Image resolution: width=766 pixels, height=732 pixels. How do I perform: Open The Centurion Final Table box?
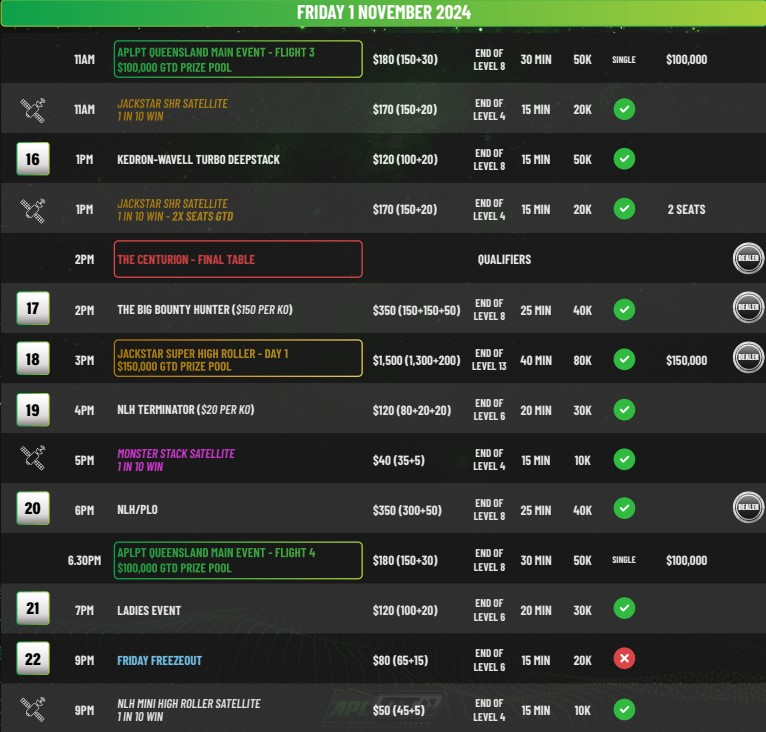click(238, 259)
